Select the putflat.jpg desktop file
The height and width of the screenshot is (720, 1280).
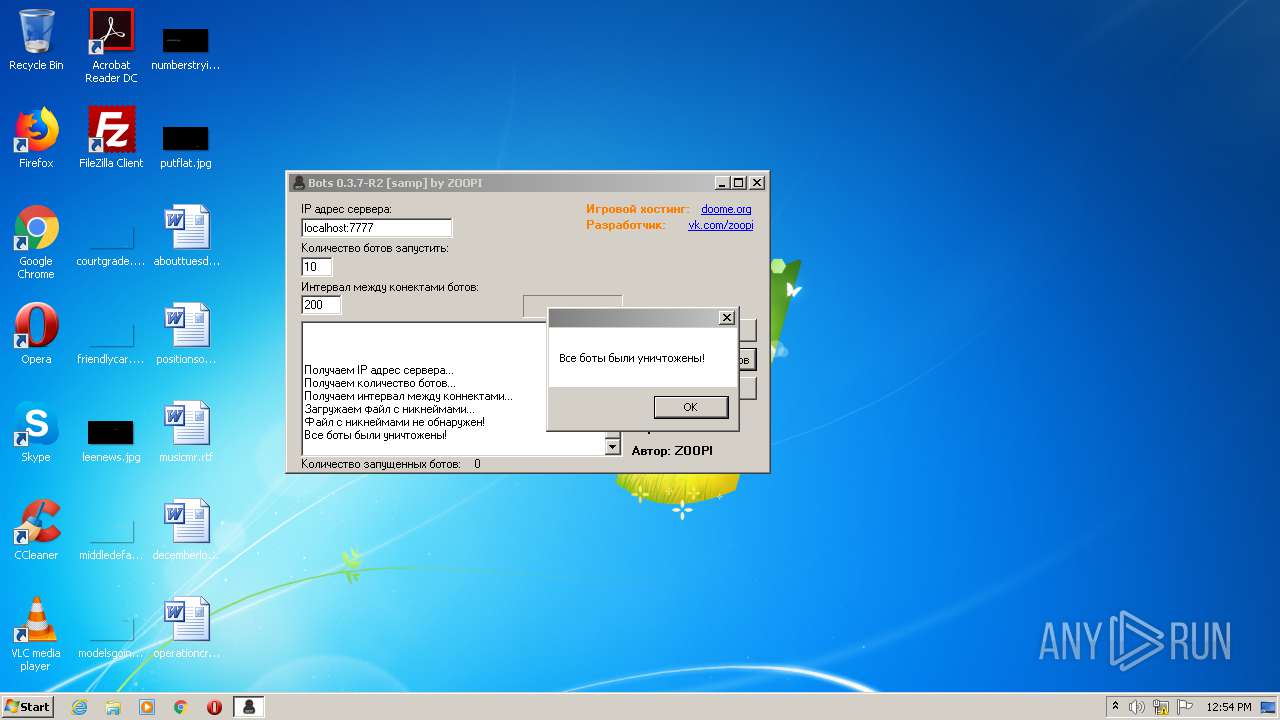click(x=185, y=145)
